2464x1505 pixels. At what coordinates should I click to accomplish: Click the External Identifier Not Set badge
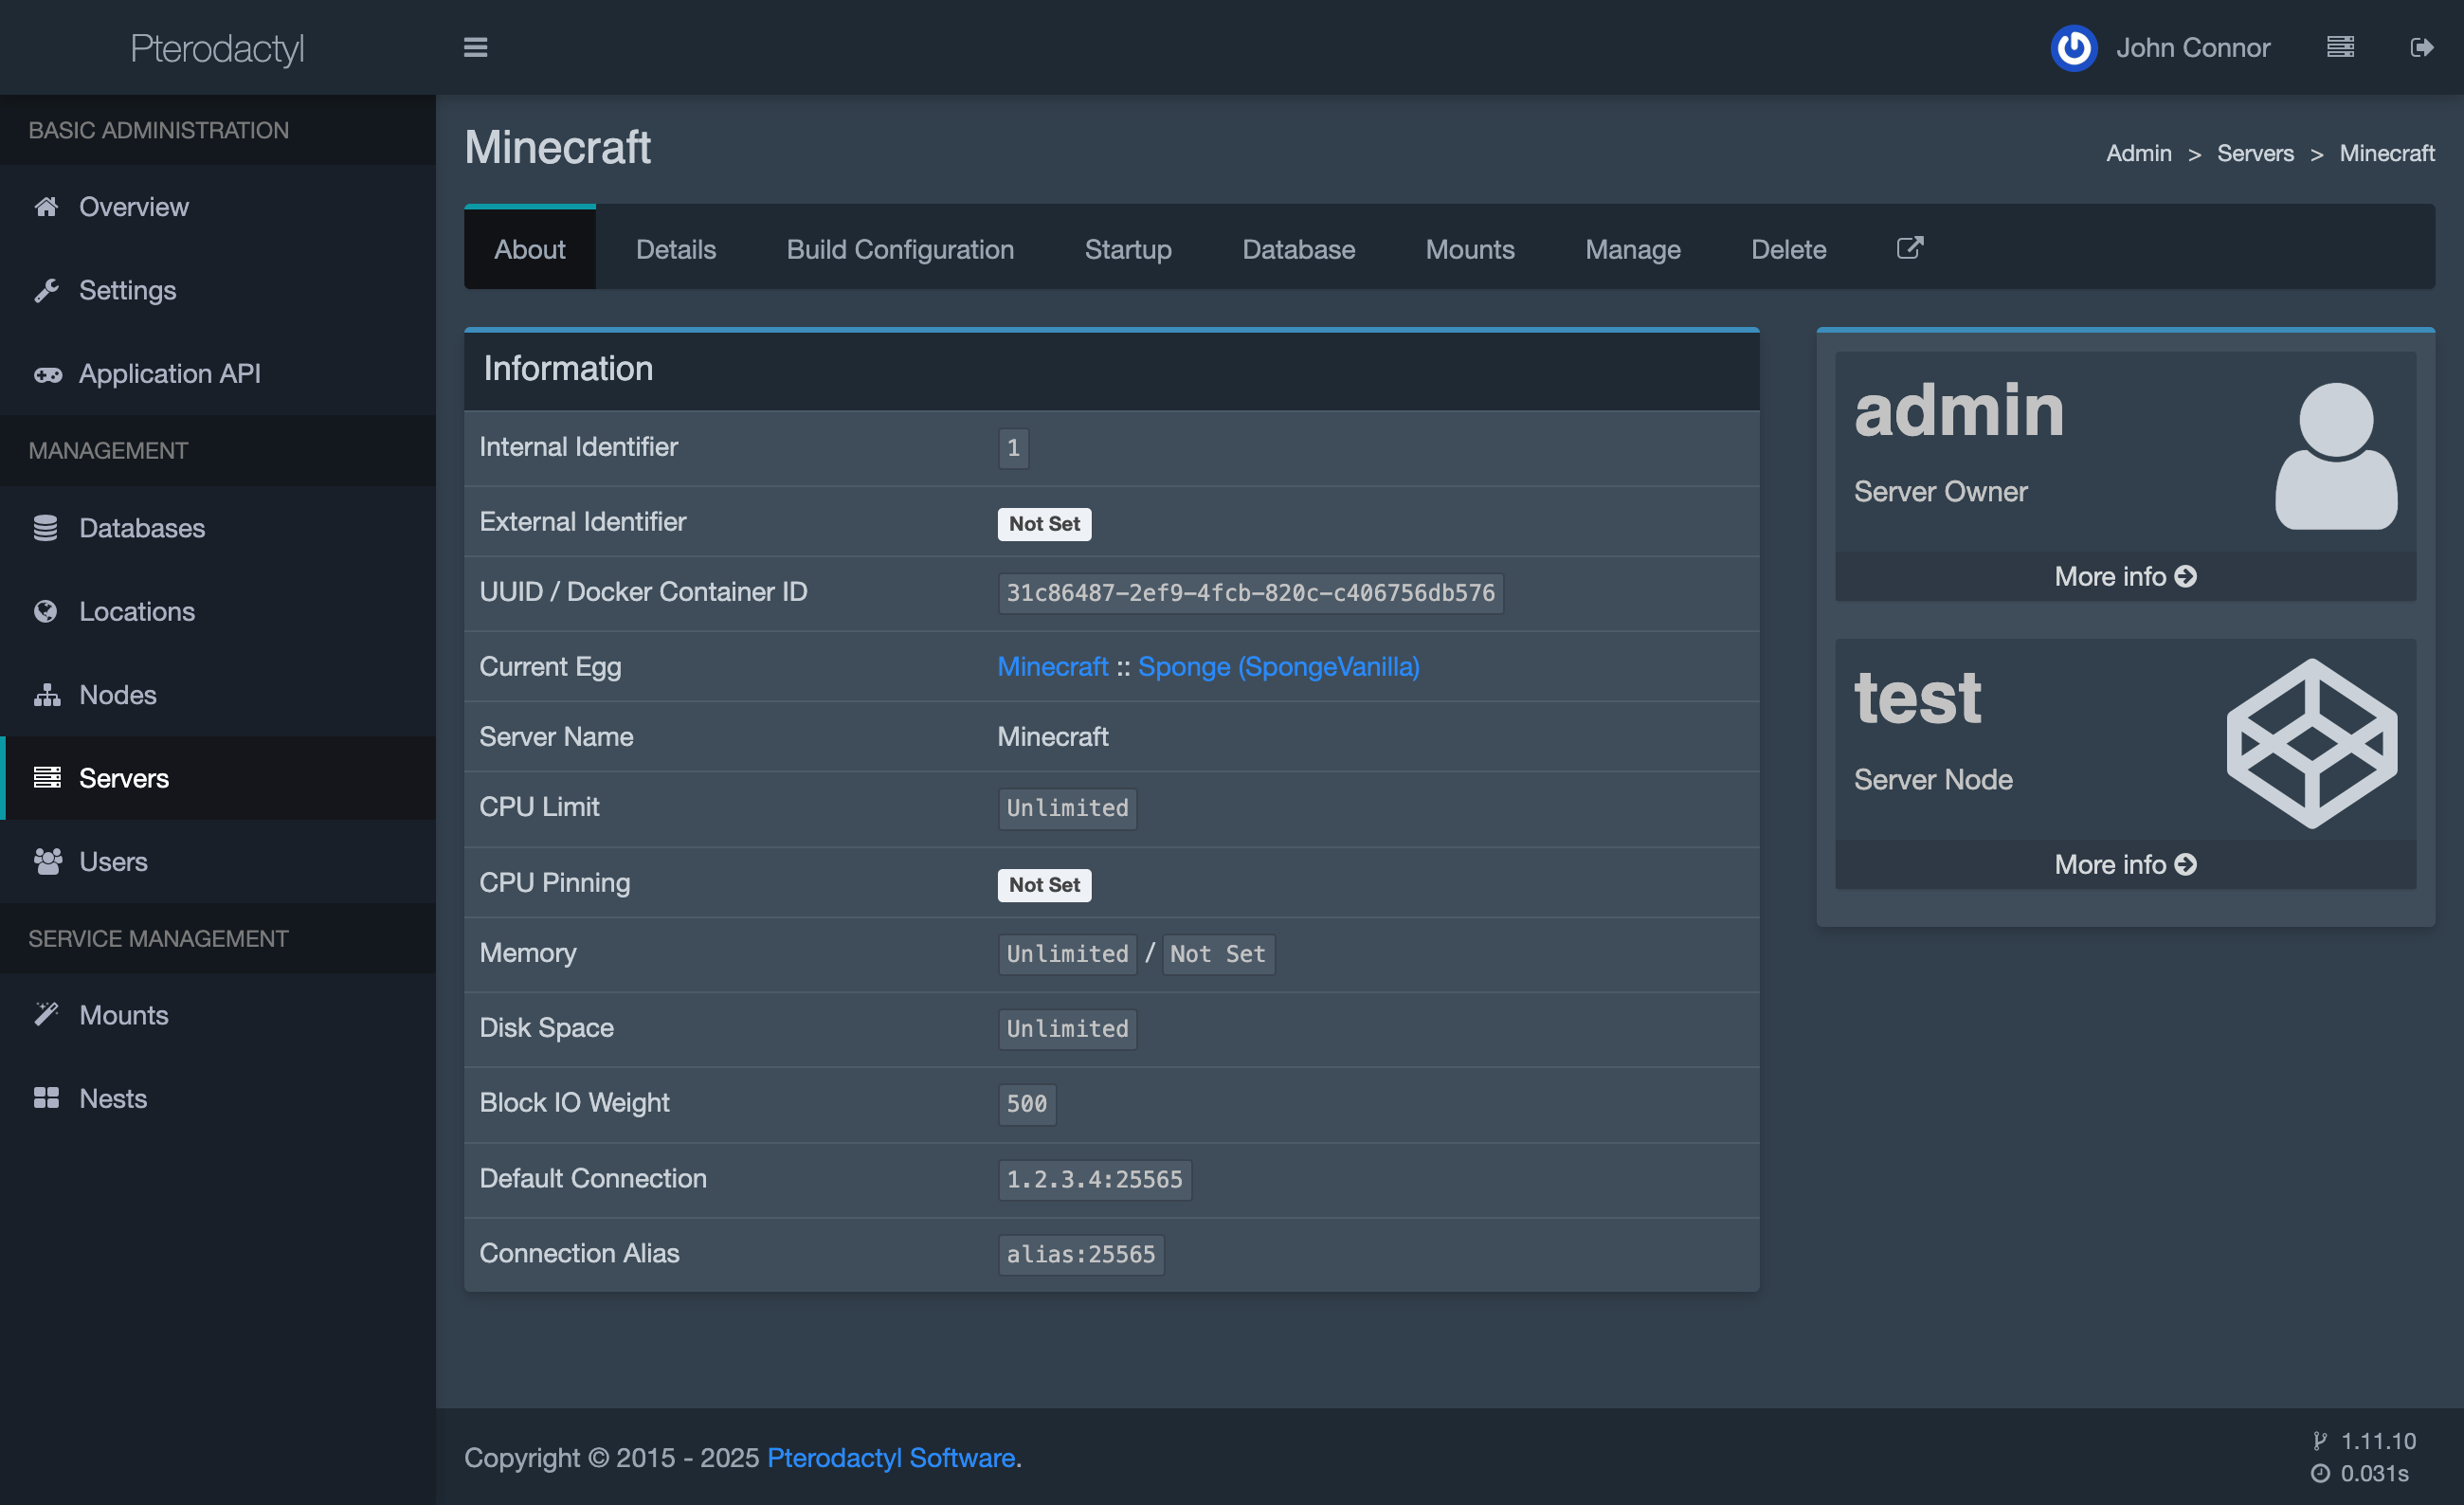[x=1044, y=523]
